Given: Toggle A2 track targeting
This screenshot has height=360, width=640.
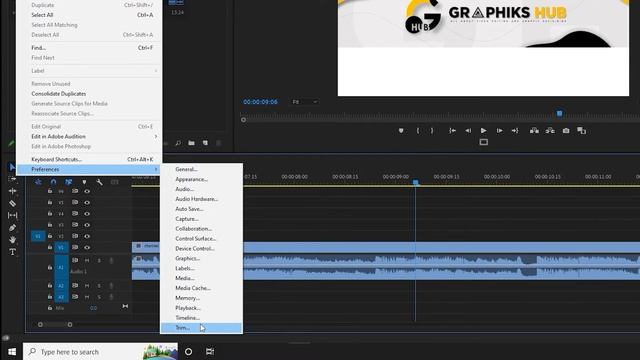Looking at the screenshot, I should coord(61,286).
